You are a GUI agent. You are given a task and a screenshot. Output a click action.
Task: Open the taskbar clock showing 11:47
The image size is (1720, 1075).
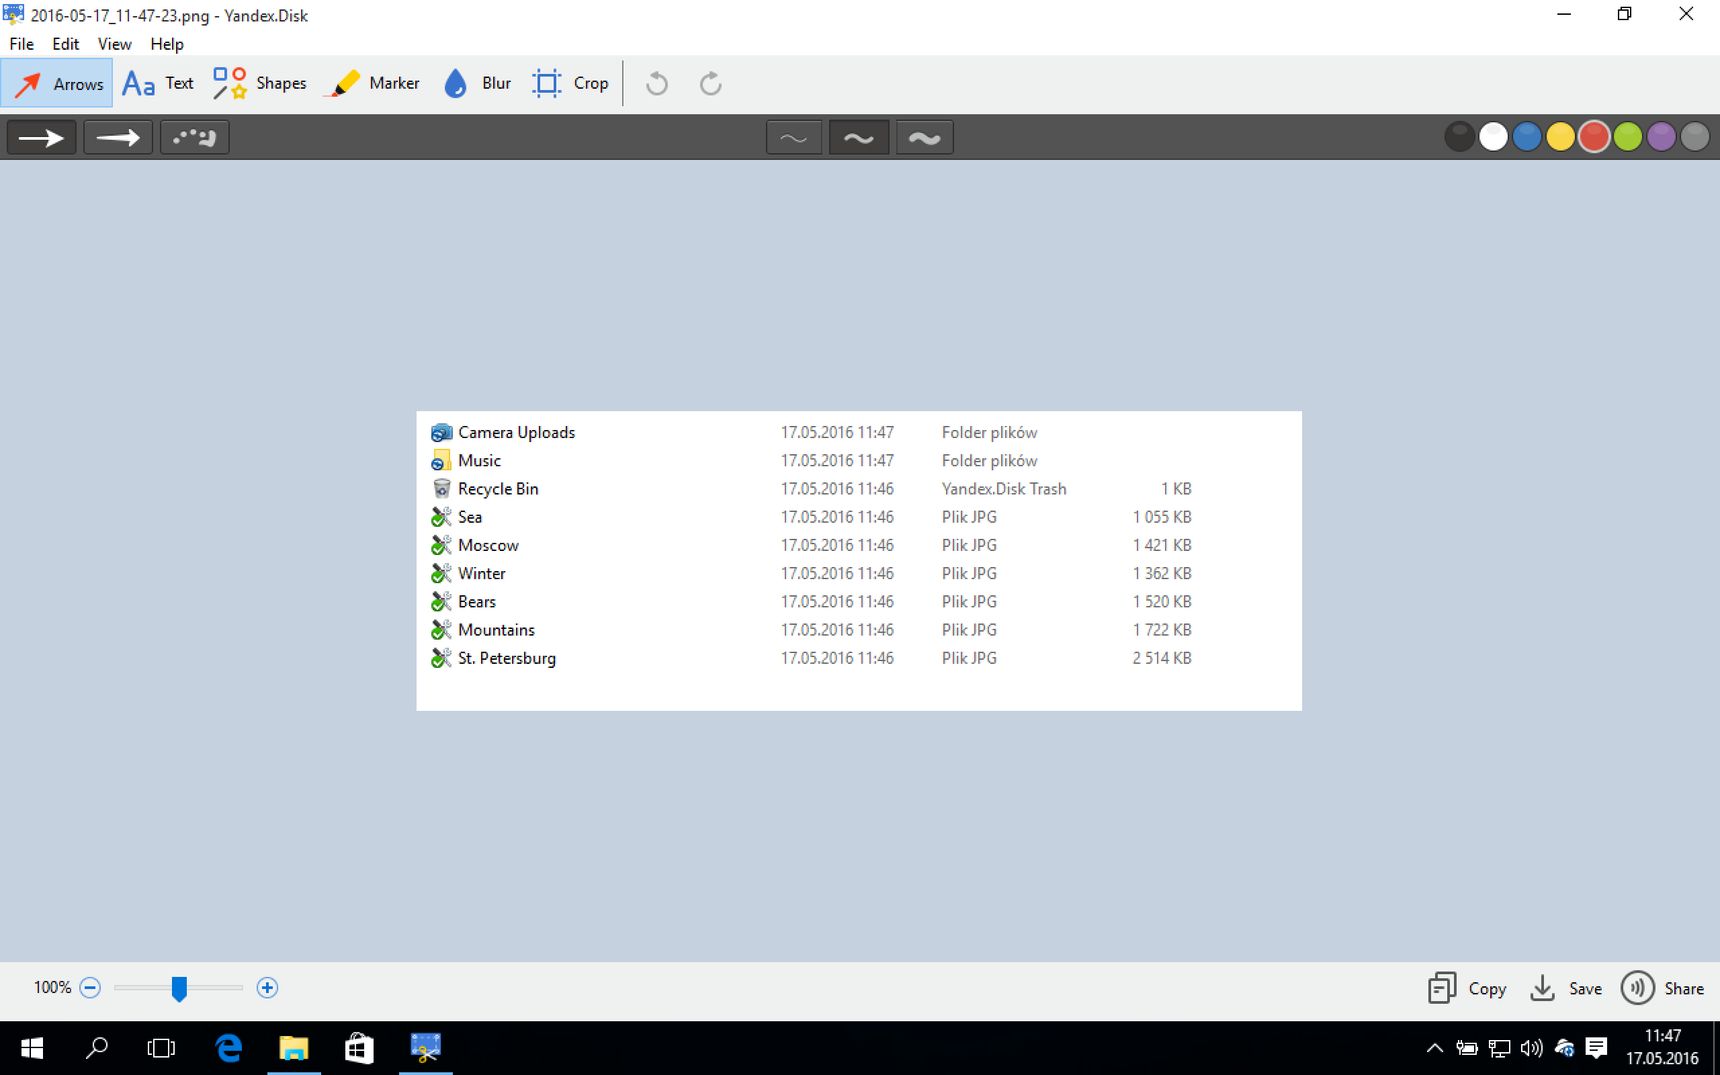pyautogui.click(x=1662, y=1047)
